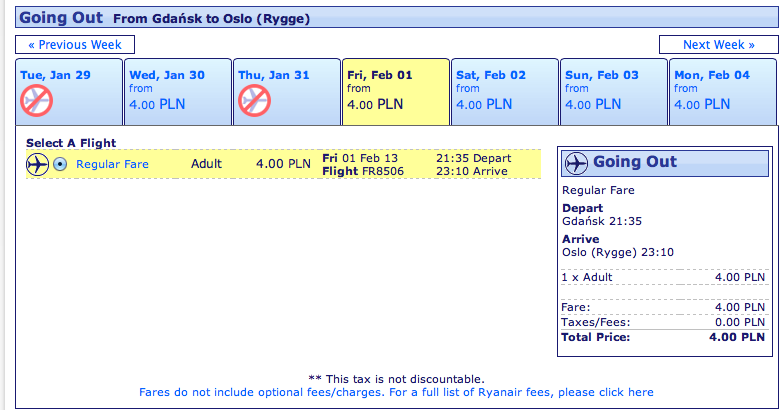Select the Regular Fare radio button
This screenshot has width=783, height=410.
[x=60, y=164]
